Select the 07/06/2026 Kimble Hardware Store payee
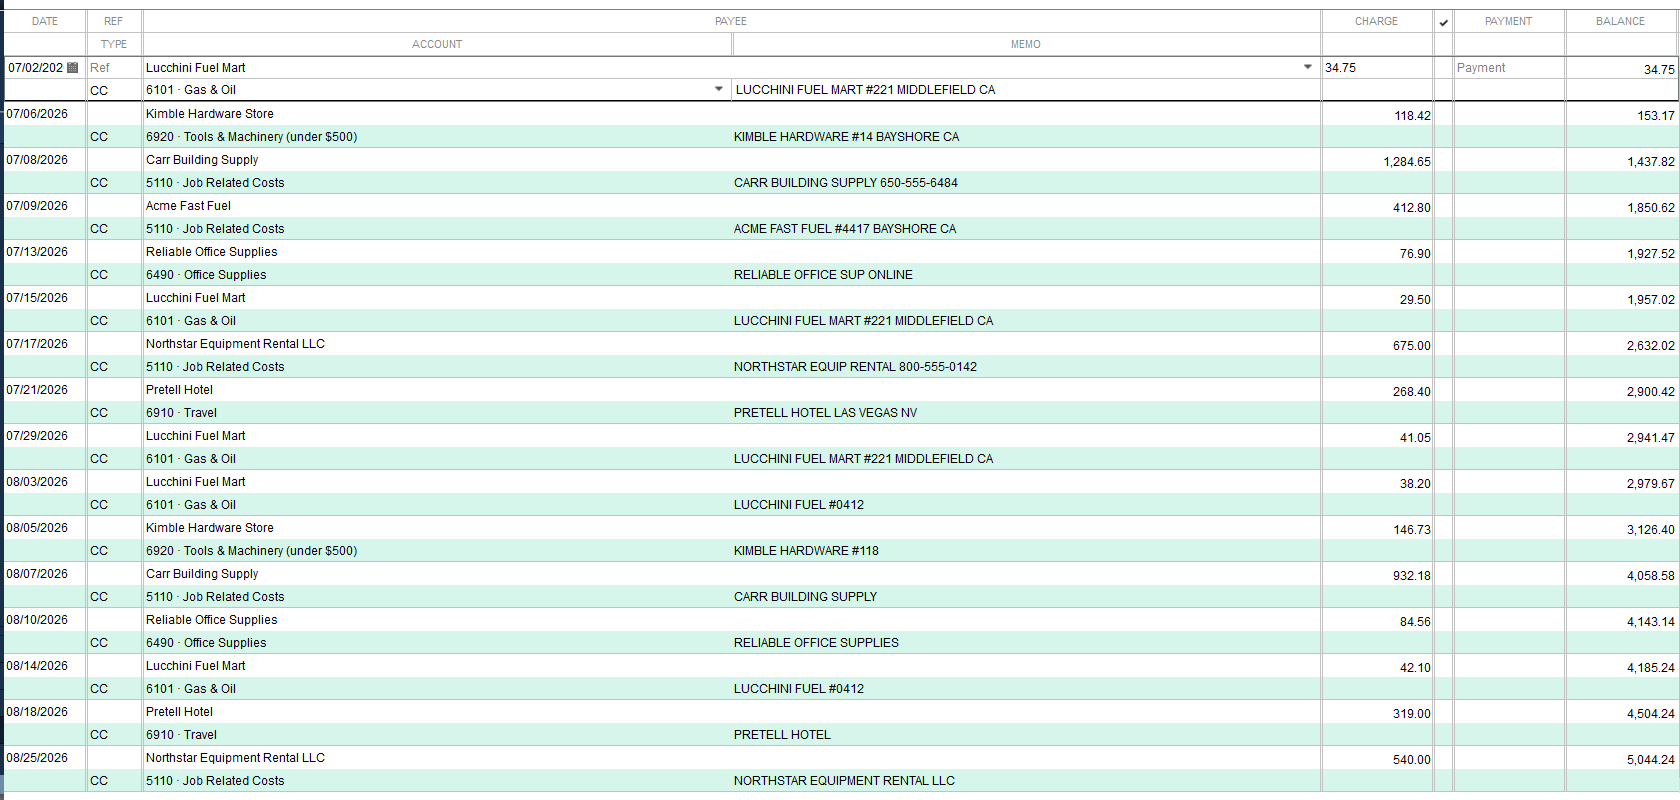Screen dimensions: 1680x800 click(210, 114)
